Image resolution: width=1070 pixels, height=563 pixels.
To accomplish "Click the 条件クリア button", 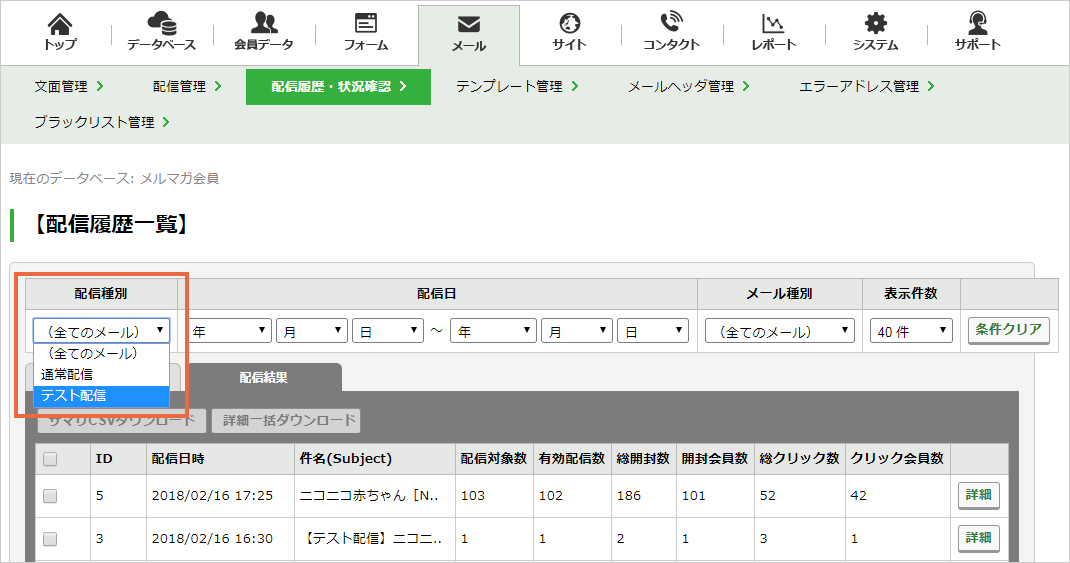I will click(x=1009, y=330).
